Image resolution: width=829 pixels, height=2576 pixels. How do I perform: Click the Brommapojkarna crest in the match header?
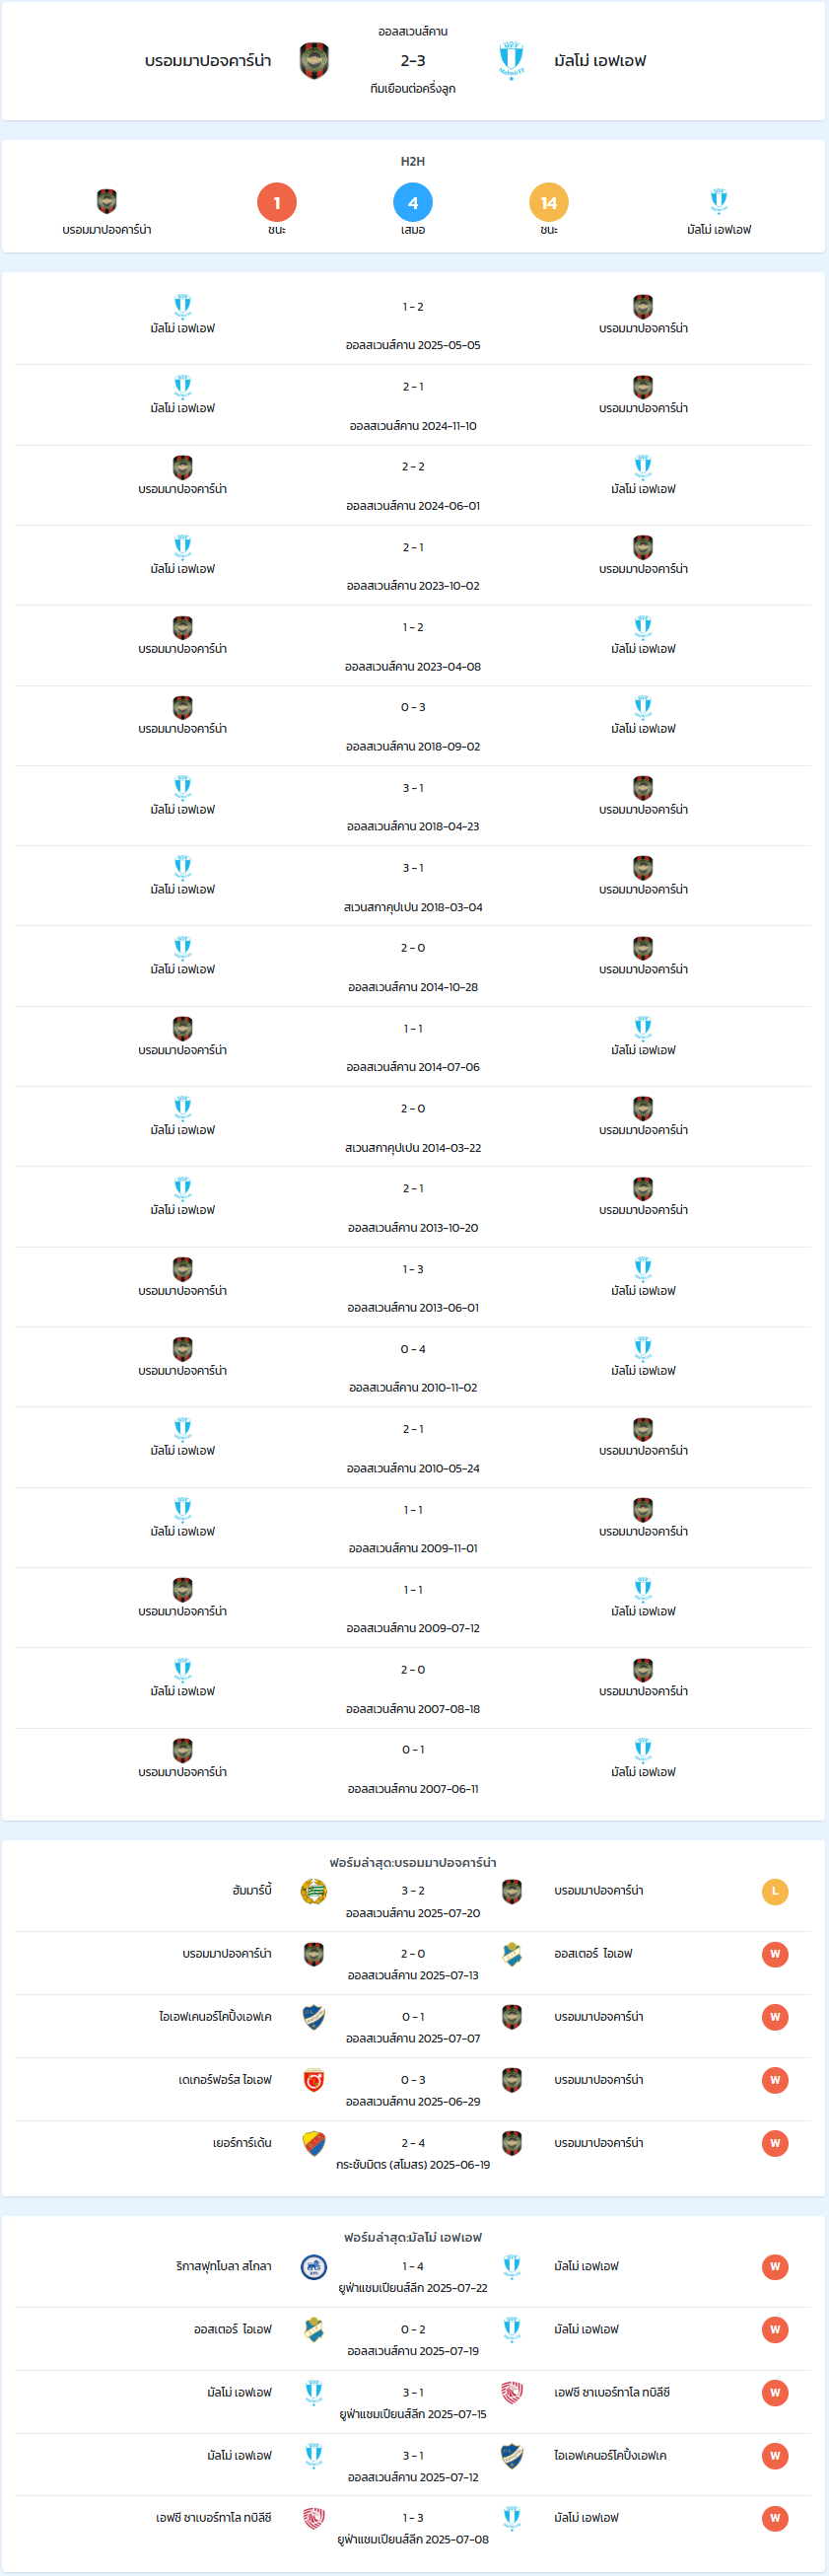314,61
